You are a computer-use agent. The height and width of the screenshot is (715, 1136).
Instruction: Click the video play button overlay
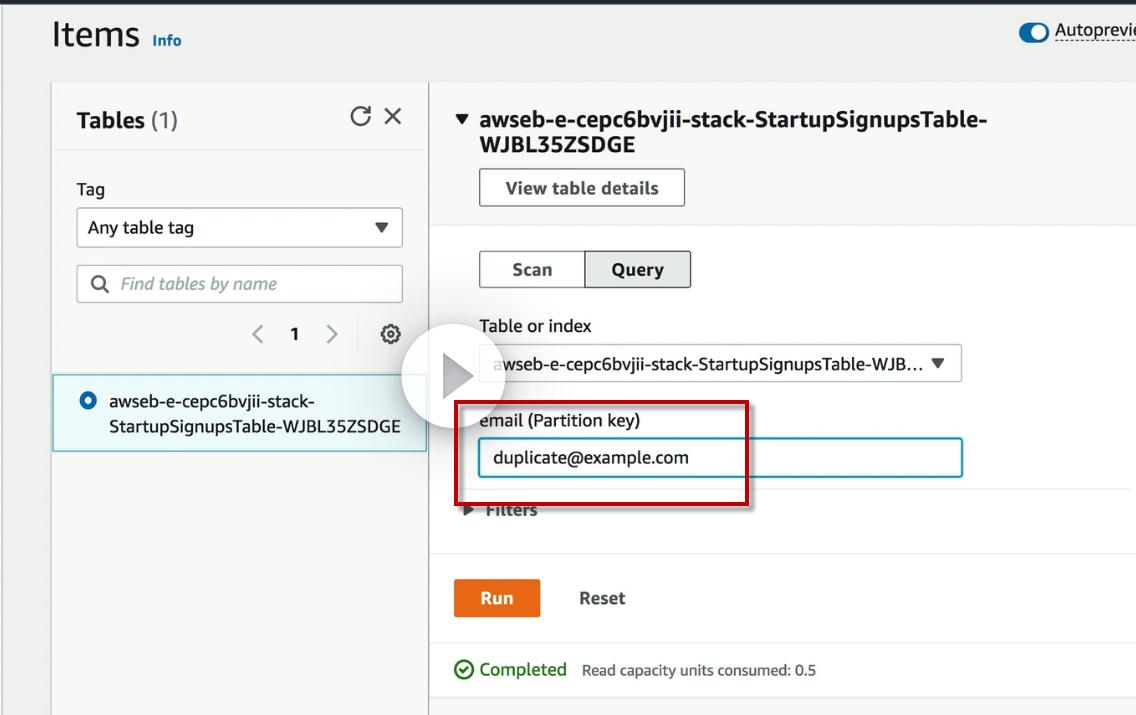click(x=453, y=376)
